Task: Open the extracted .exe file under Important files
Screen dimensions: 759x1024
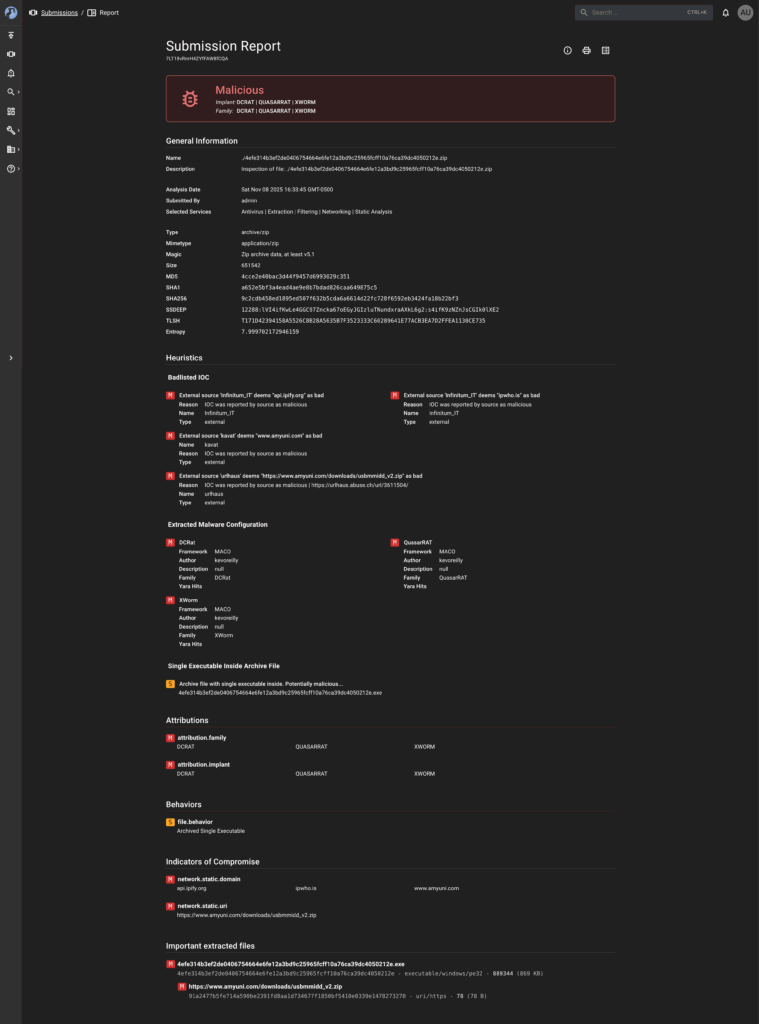Action: click(x=290, y=963)
